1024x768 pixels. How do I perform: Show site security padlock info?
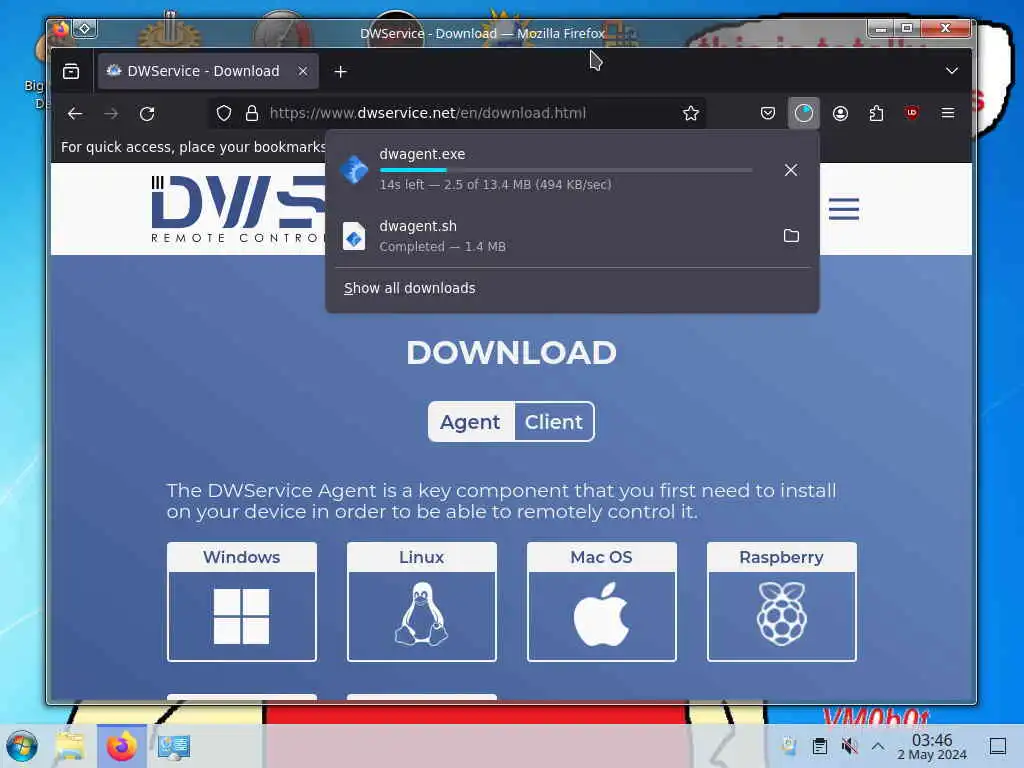pos(251,113)
